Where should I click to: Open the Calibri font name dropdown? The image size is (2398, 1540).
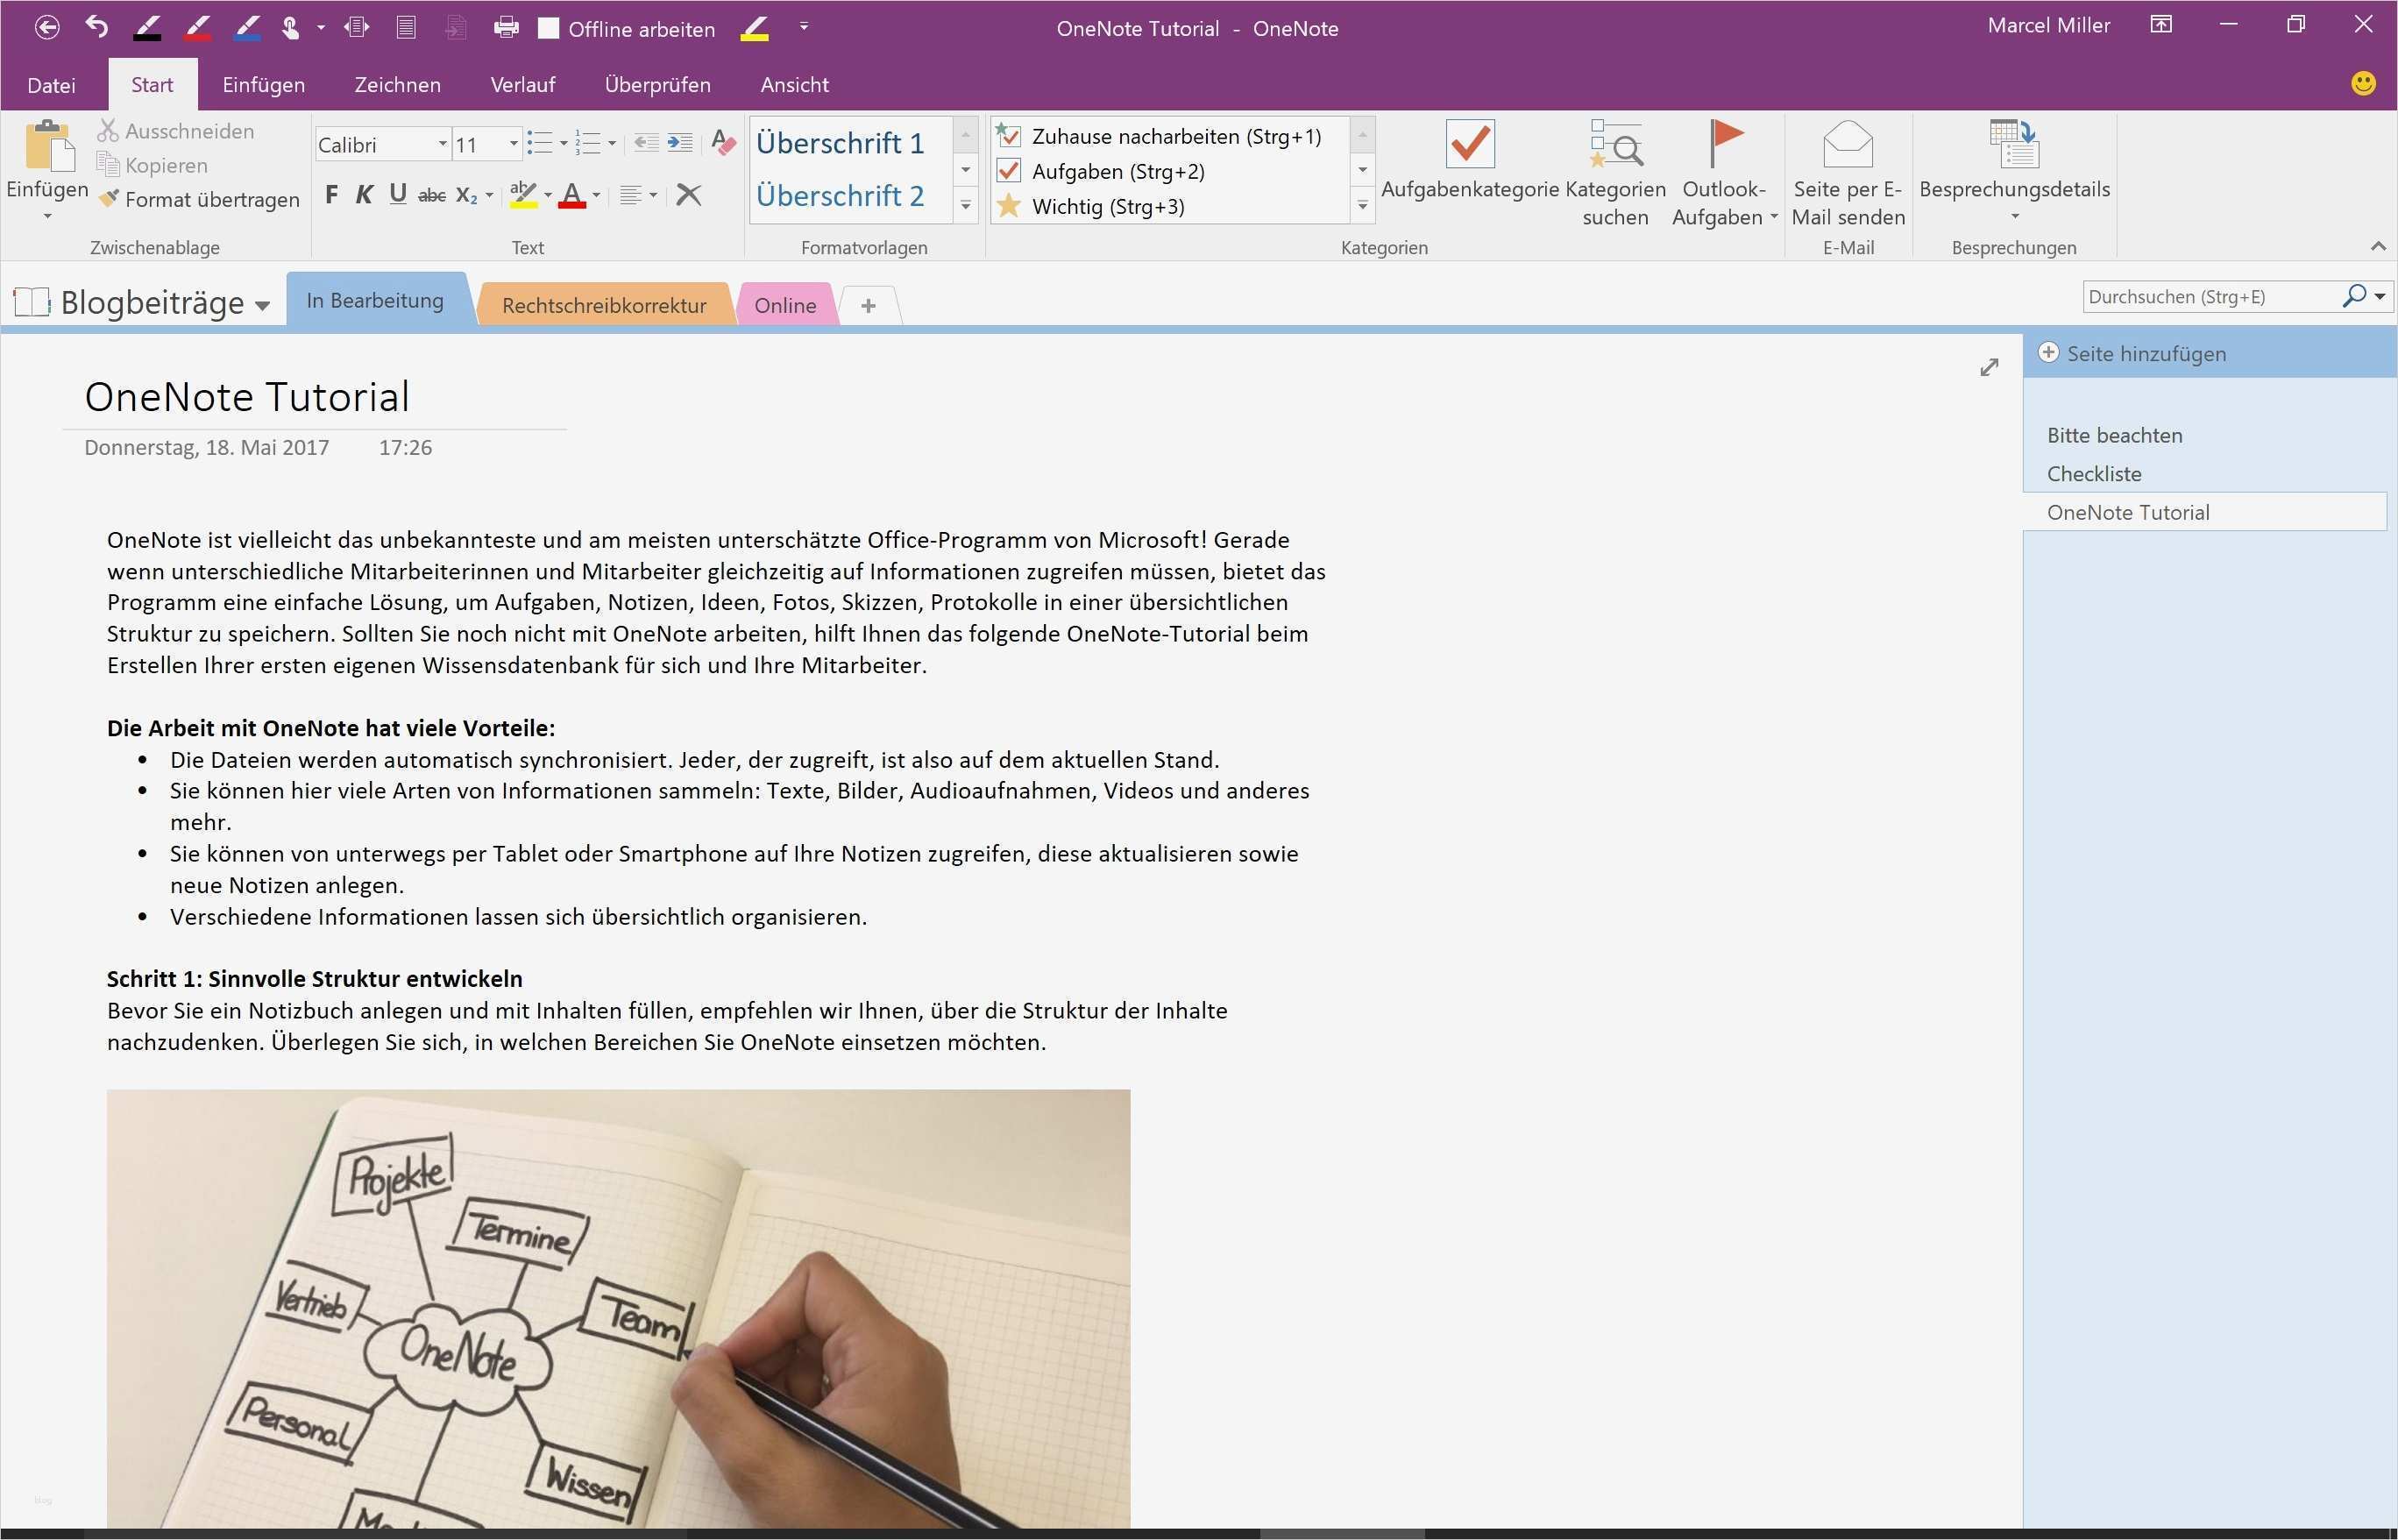(x=442, y=145)
